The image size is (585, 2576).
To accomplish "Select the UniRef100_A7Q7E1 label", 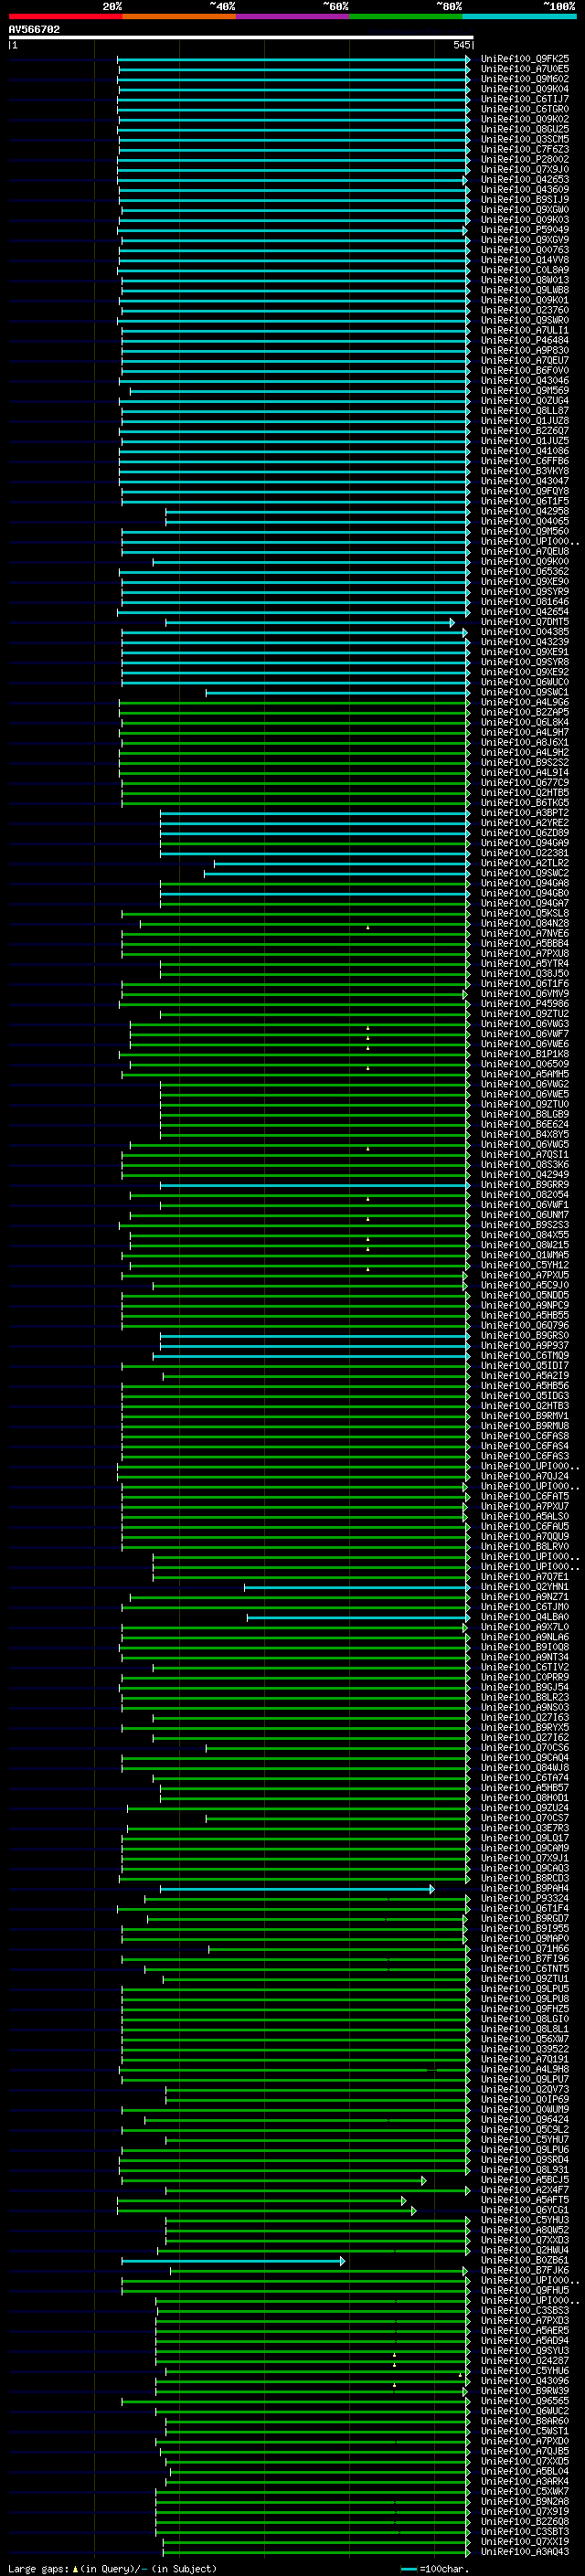I will [525, 1577].
